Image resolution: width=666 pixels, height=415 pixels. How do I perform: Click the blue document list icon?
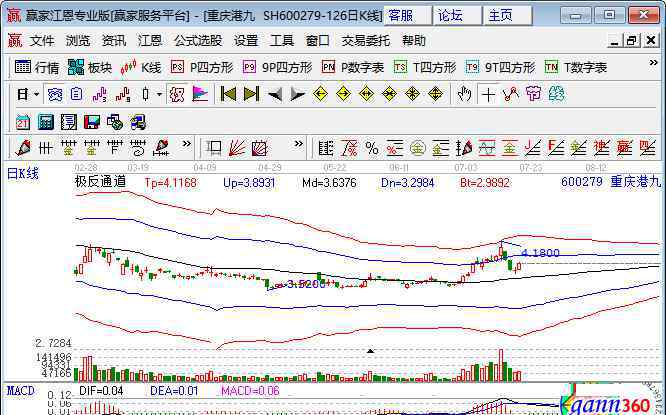tap(76, 94)
